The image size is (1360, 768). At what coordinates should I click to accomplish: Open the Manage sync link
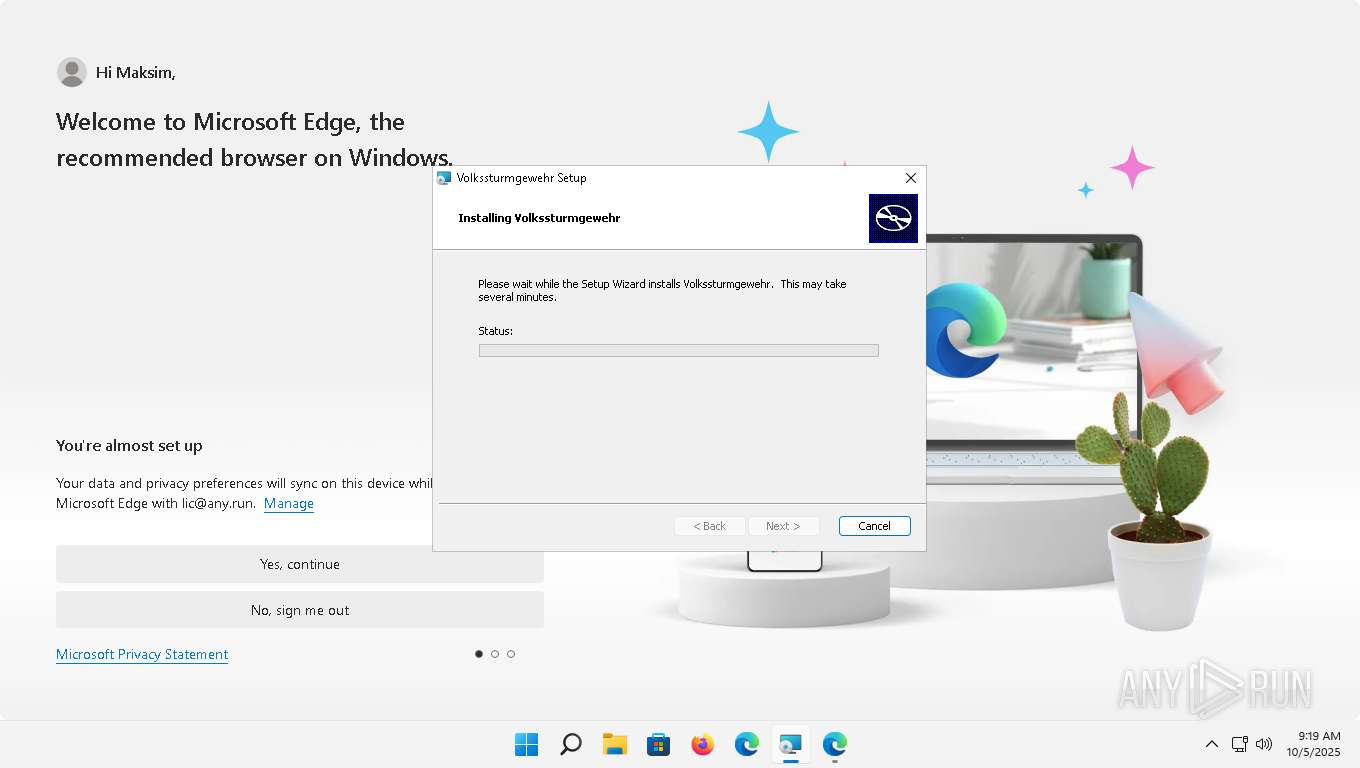[289, 503]
